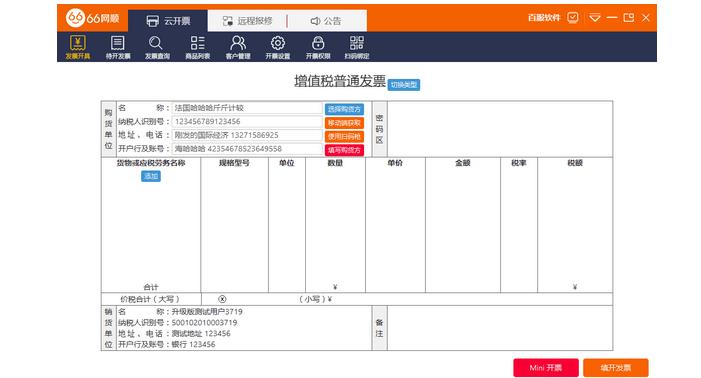
Task: Click the 密码区 password area box
Action: tap(500, 129)
